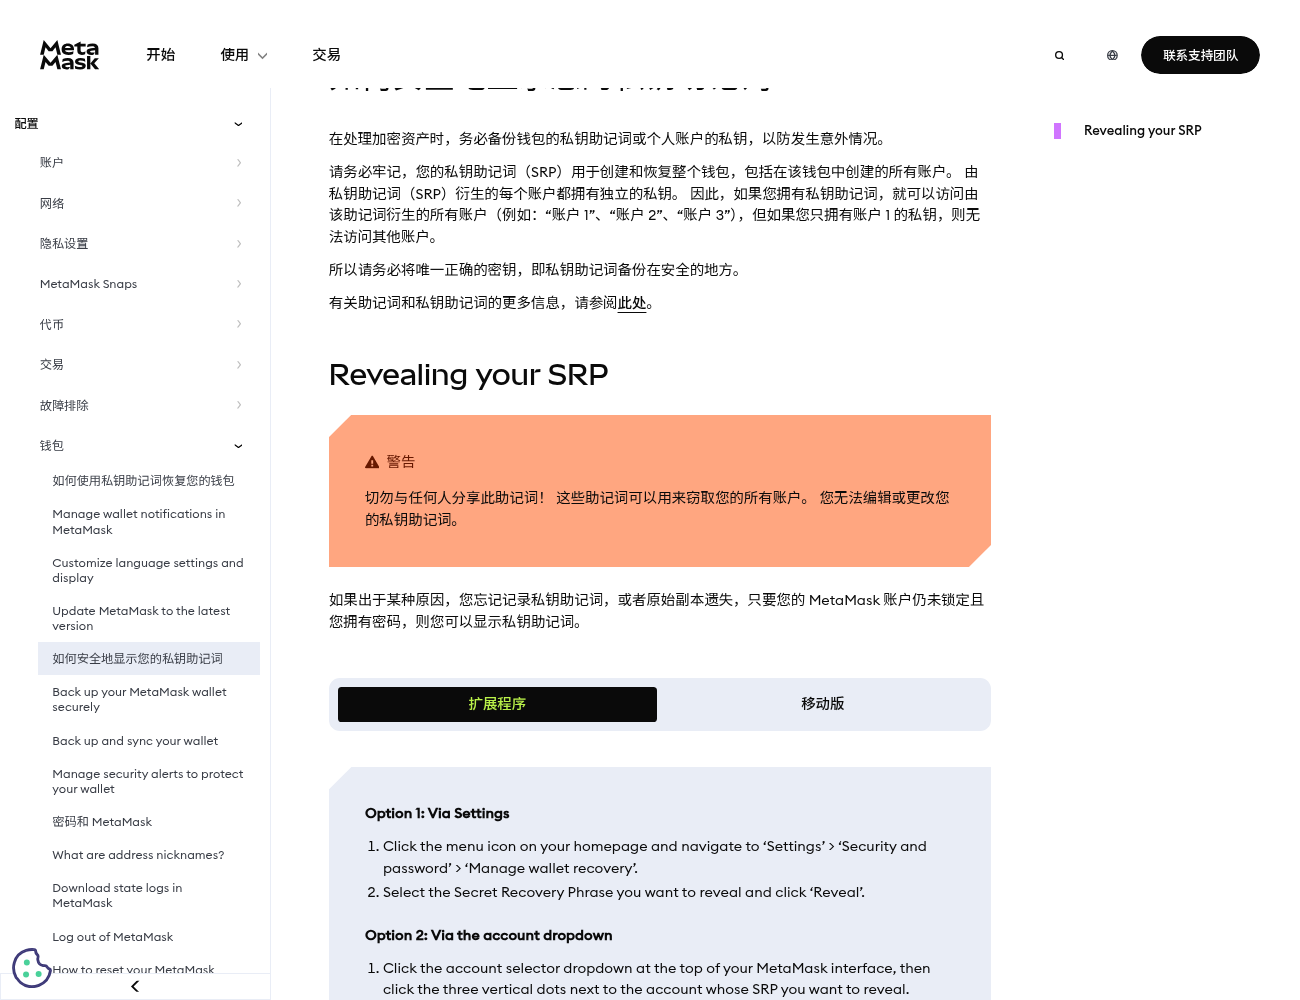Click the Revealing your SRP heading
The image size is (1300, 1000).
coord(468,375)
